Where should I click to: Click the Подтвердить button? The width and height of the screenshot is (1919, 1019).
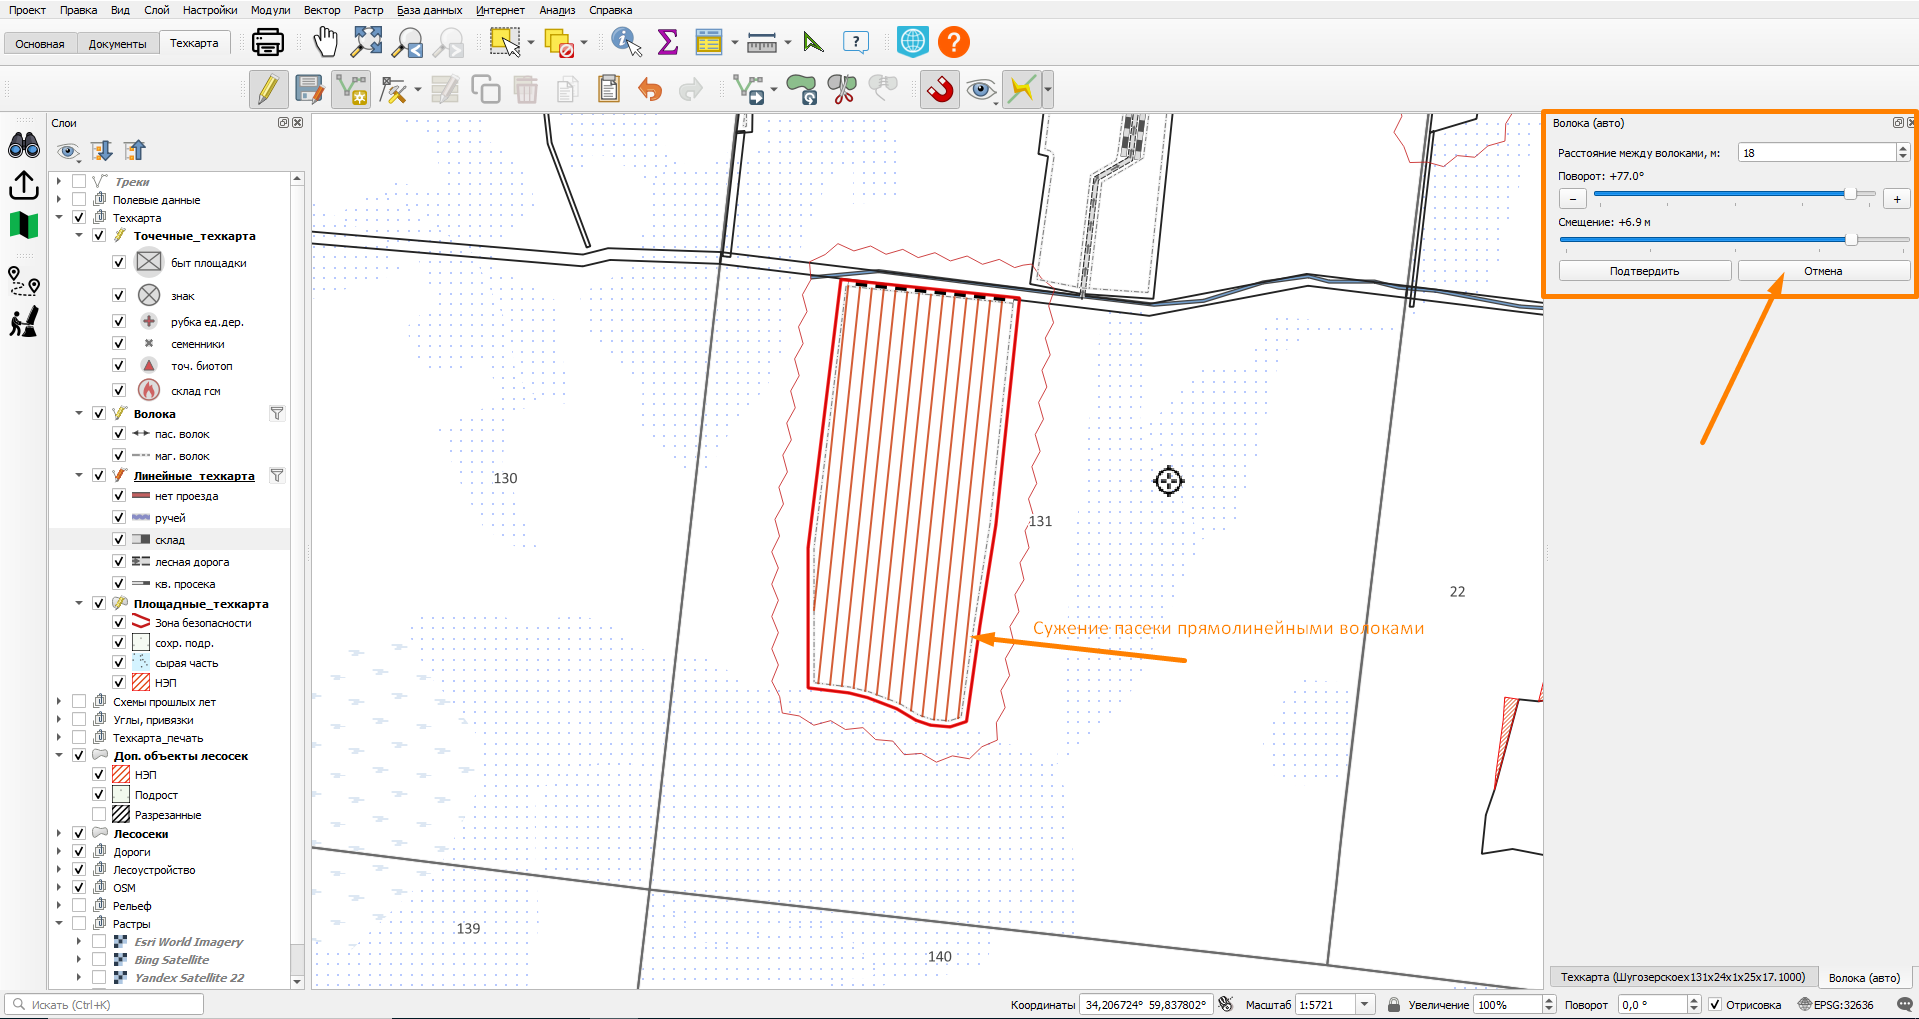coord(1644,271)
